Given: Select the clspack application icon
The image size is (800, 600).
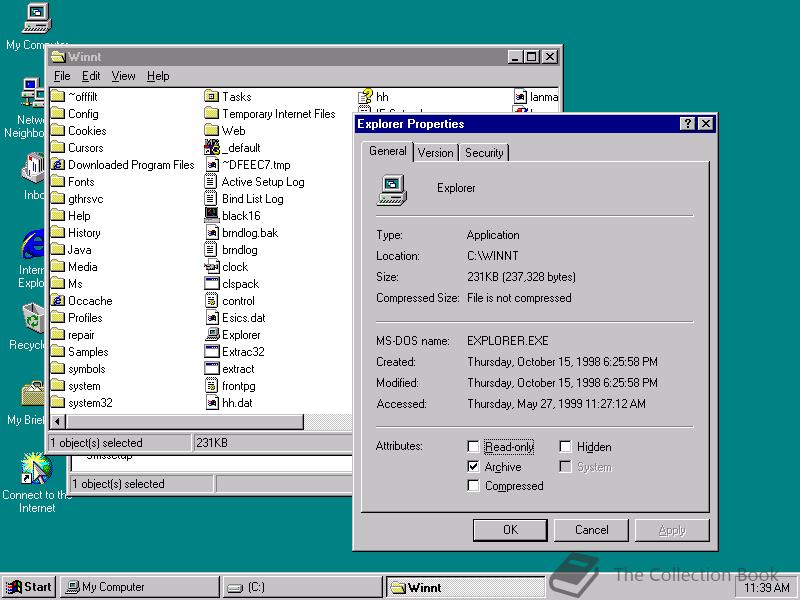Looking at the screenshot, I should 212,284.
